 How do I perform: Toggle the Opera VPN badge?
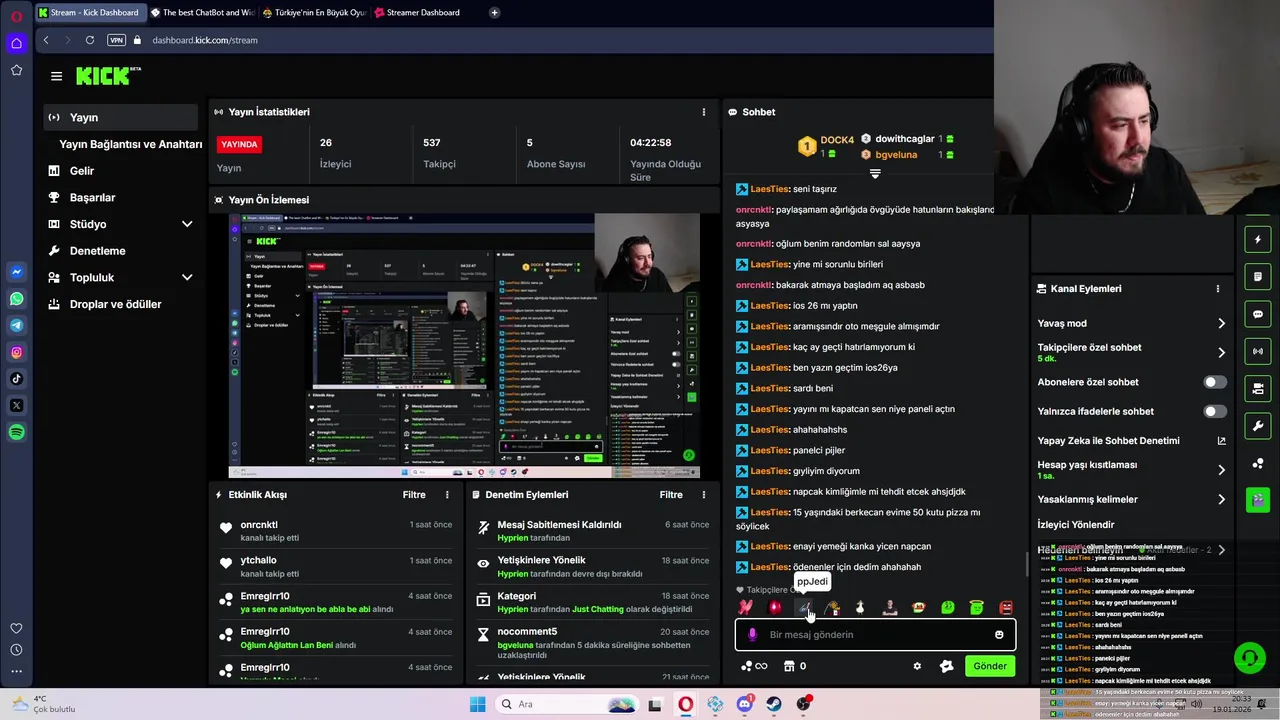pyautogui.click(x=116, y=40)
